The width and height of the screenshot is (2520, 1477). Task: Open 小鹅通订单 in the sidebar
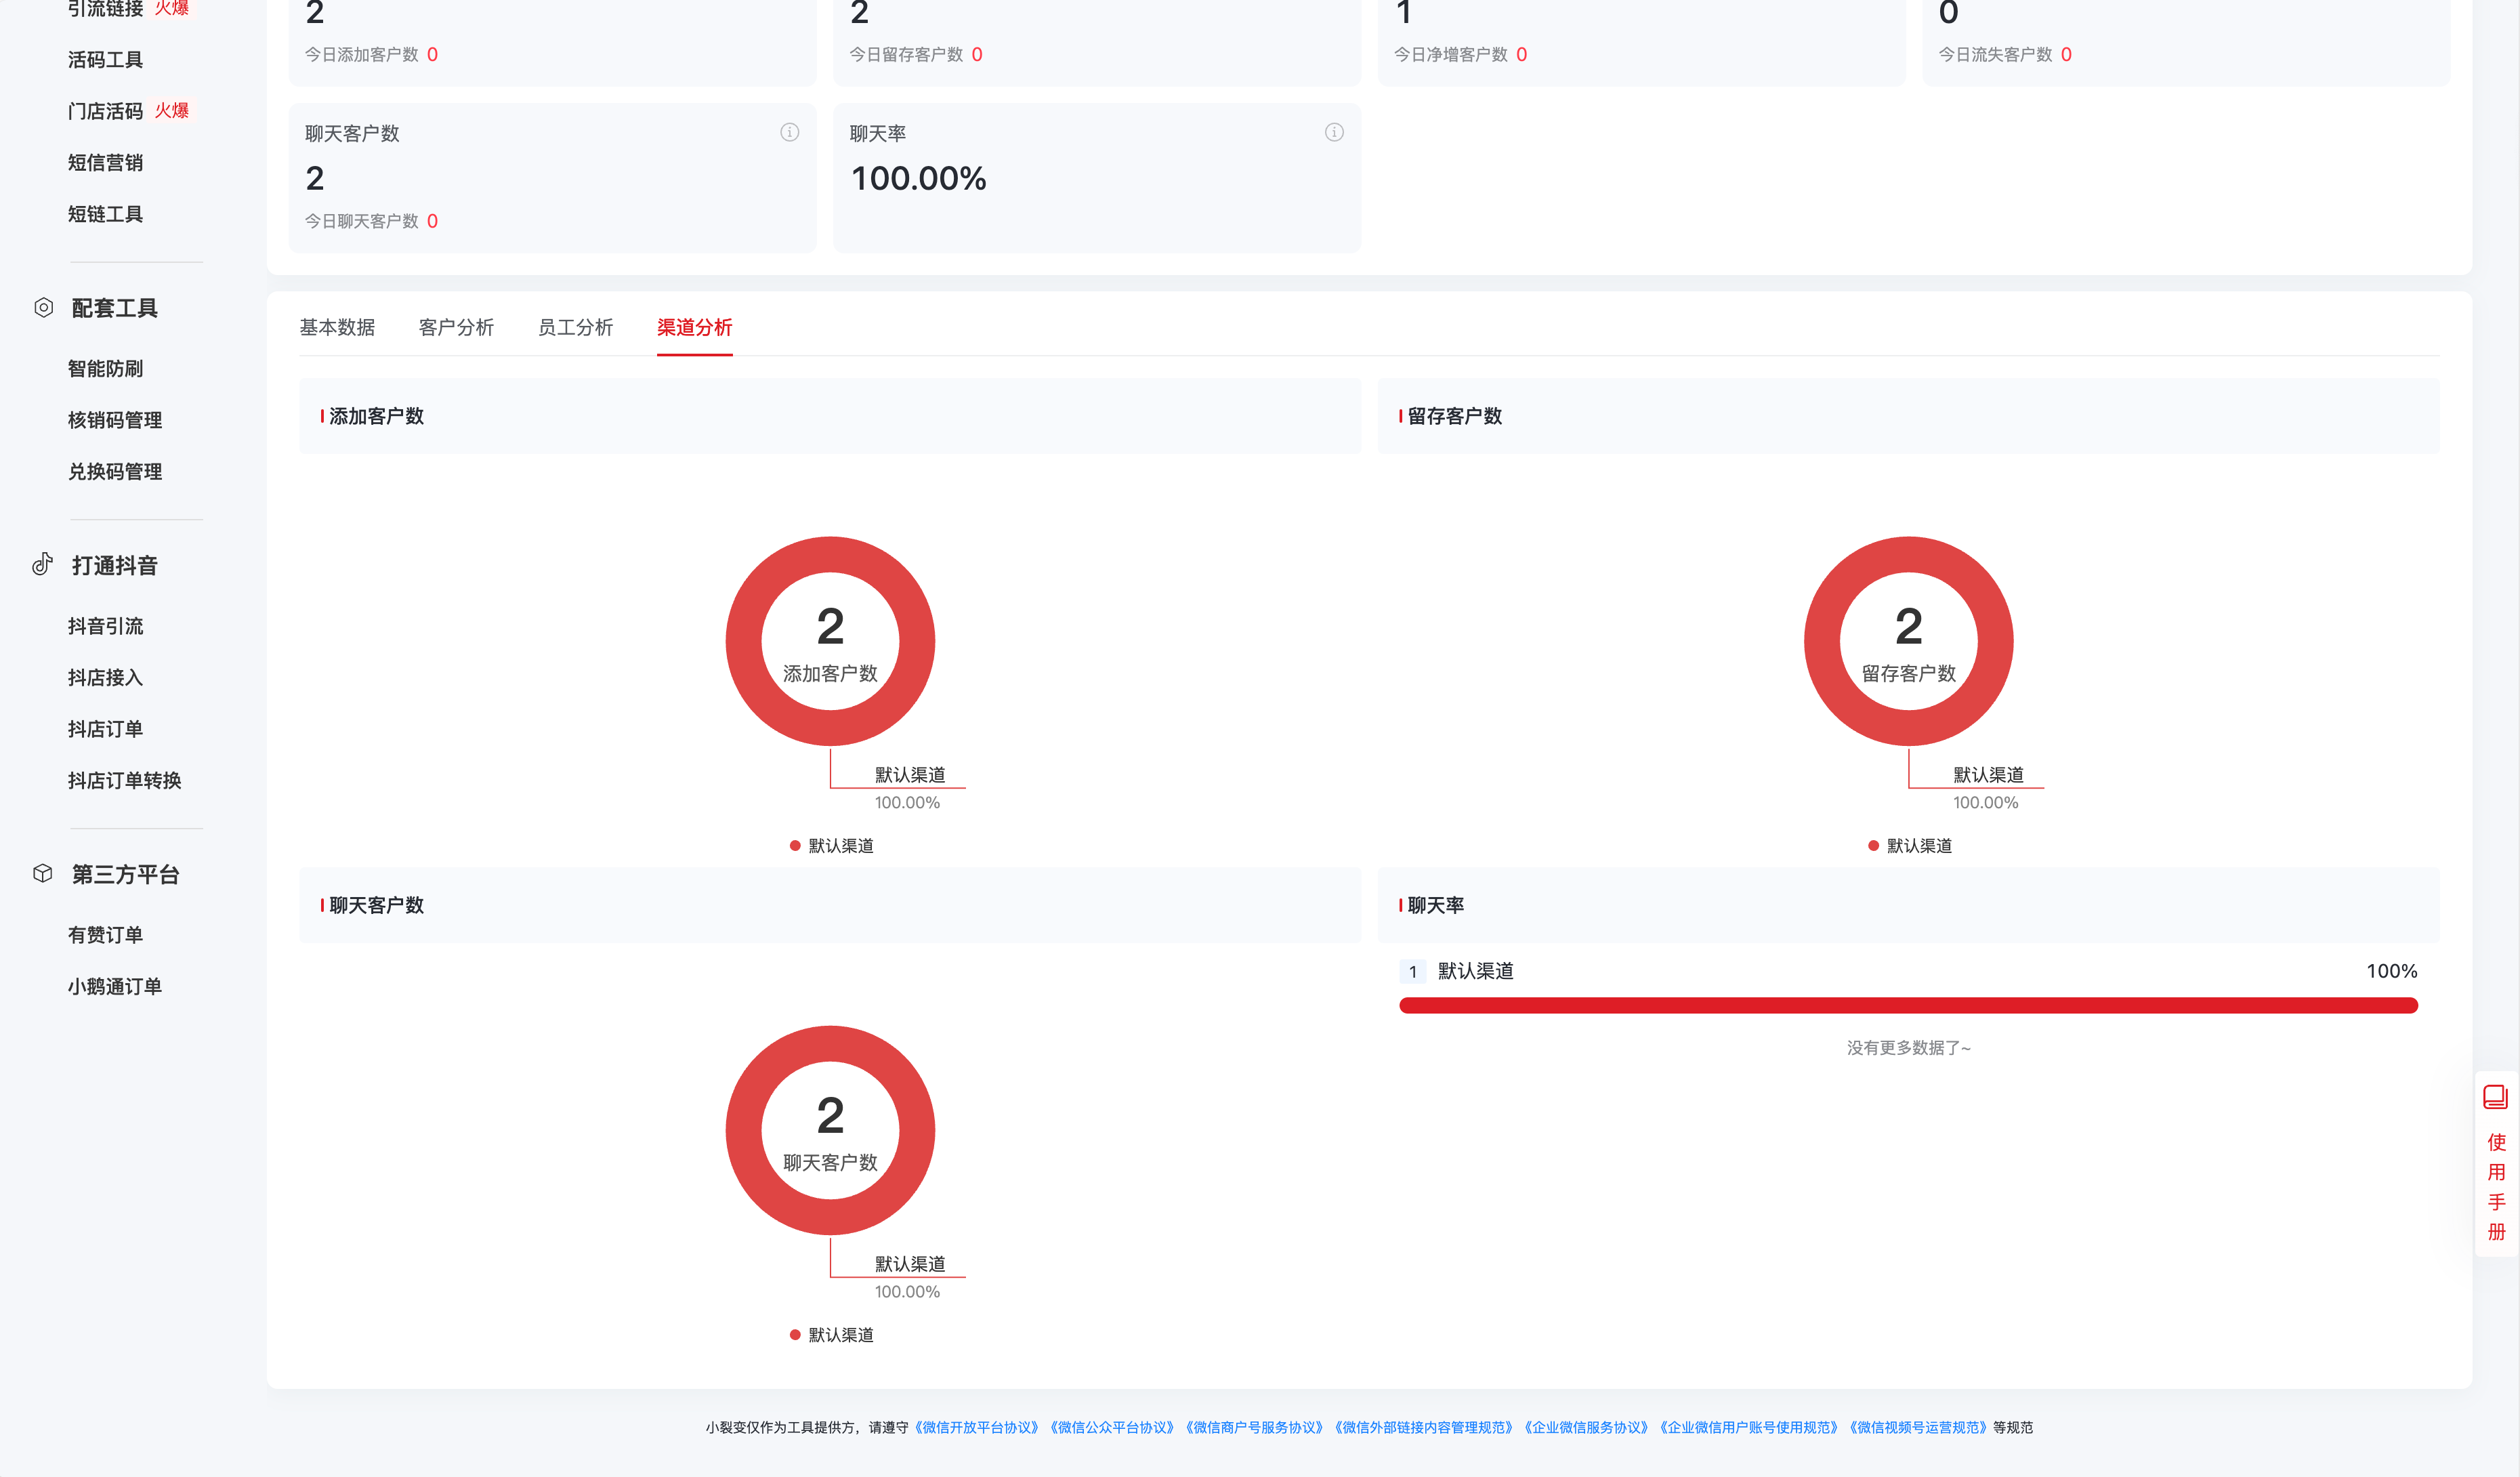click(115, 987)
